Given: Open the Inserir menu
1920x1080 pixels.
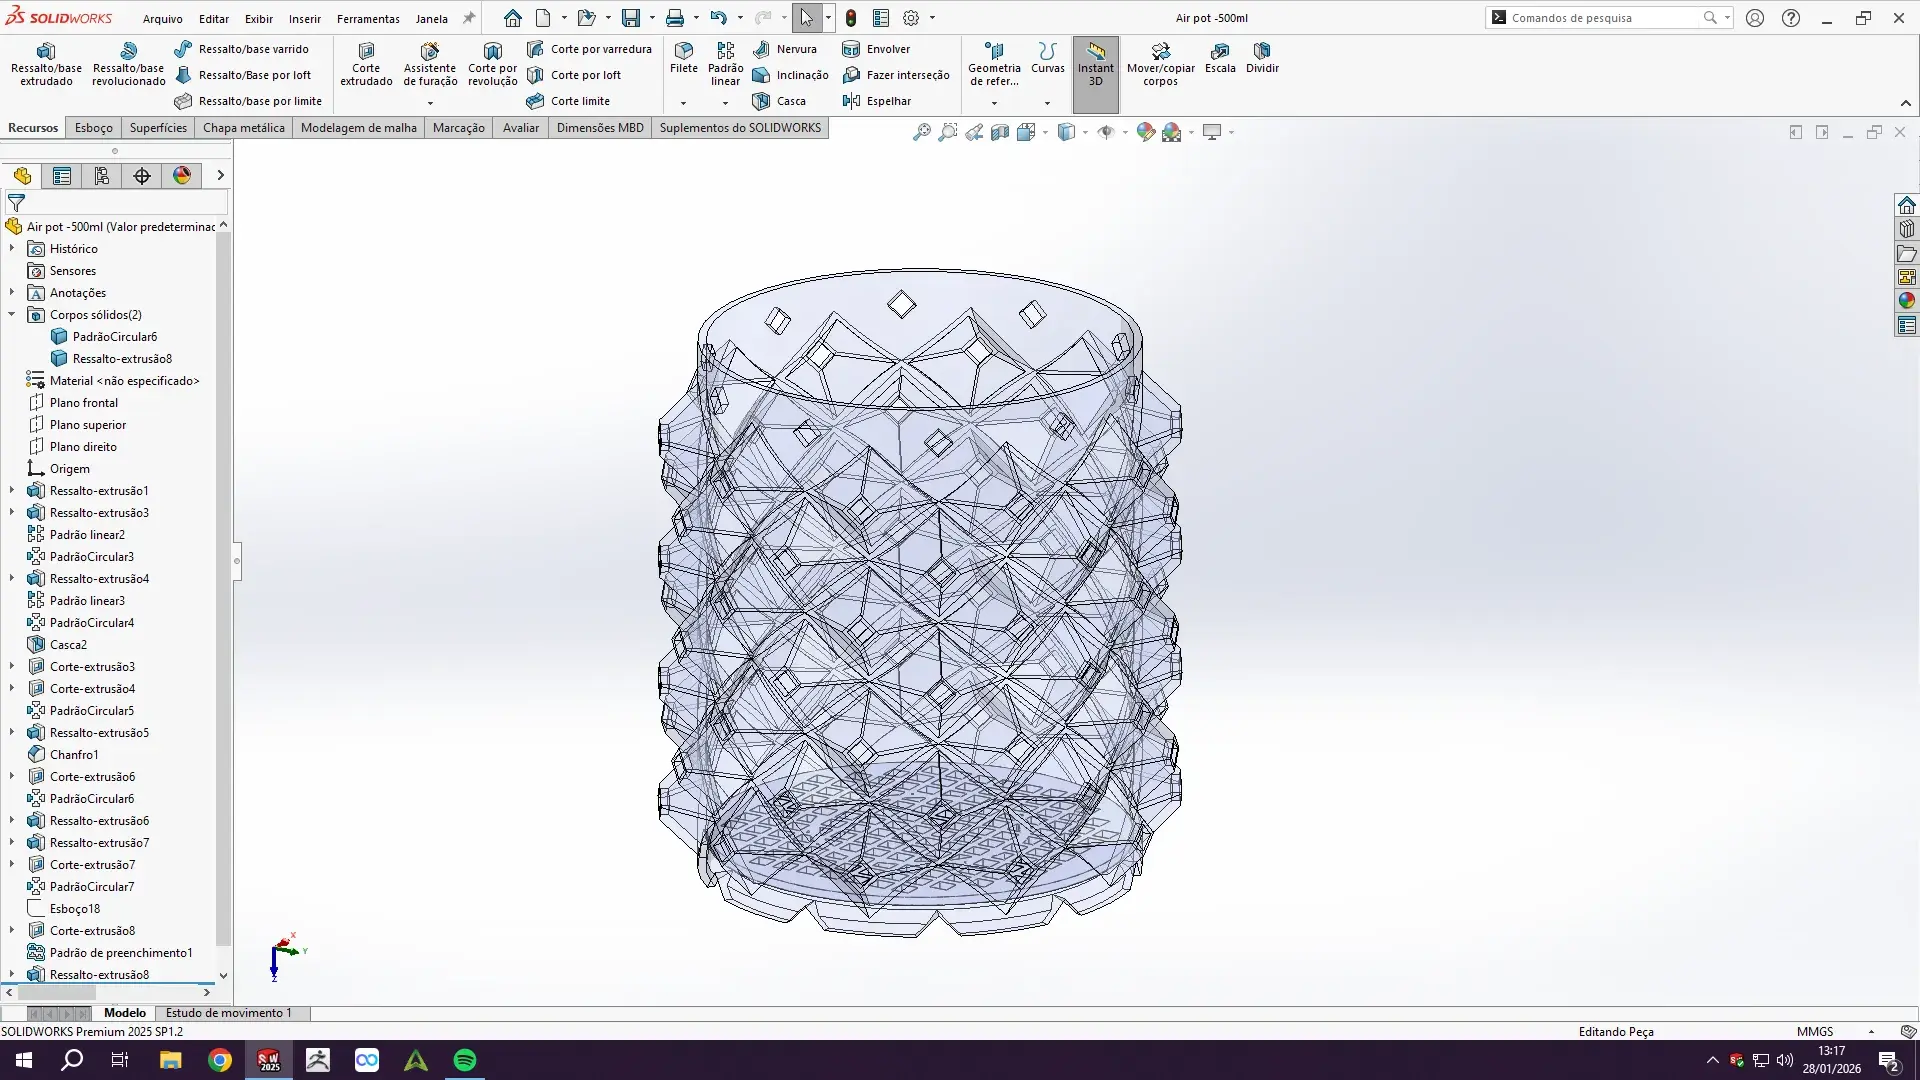Looking at the screenshot, I should pos(305,19).
